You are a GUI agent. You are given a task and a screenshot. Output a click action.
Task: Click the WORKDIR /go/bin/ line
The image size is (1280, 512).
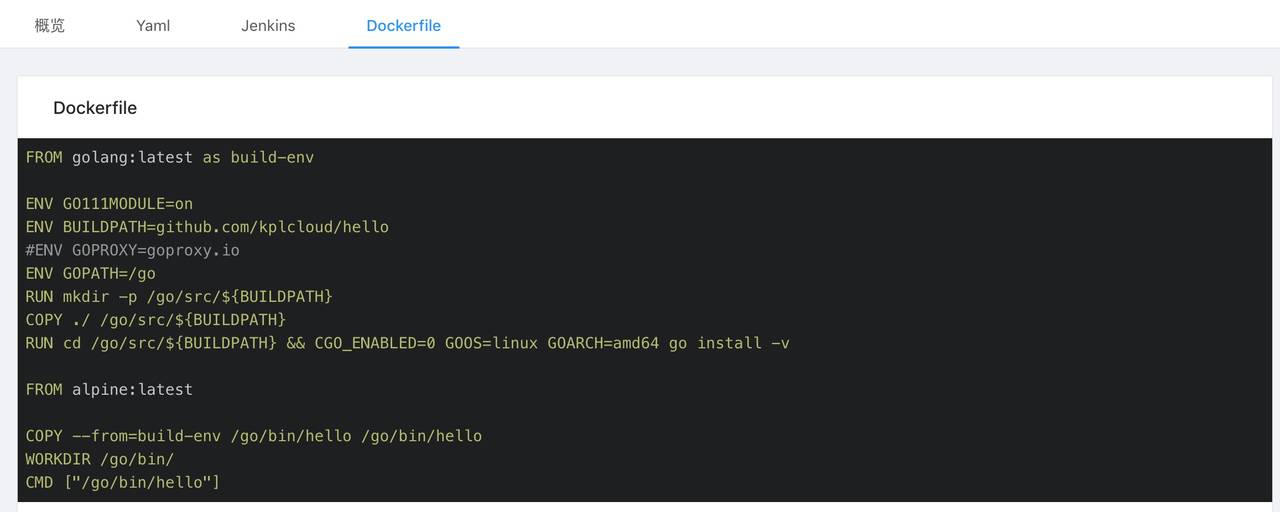(100, 459)
